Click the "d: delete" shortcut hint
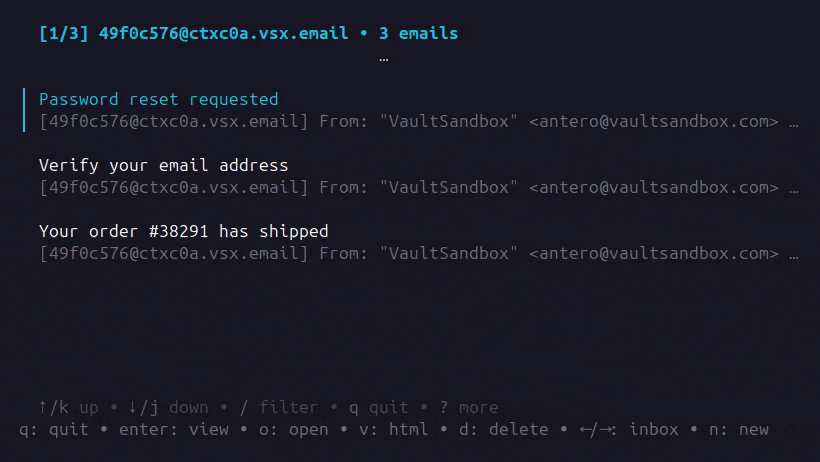The height and width of the screenshot is (462, 820). tap(503, 429)
